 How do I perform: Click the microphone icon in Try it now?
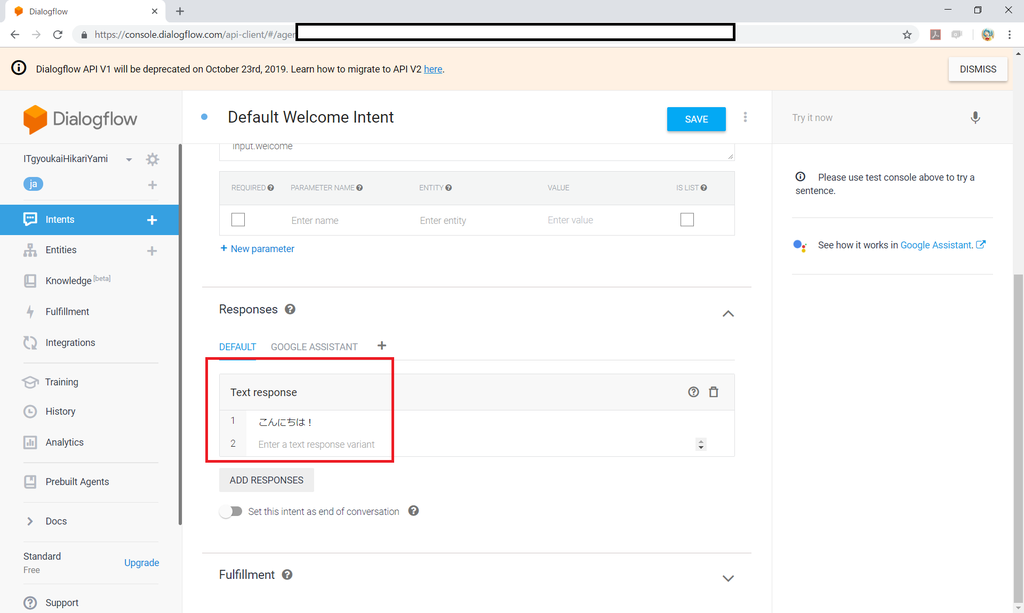975,118
